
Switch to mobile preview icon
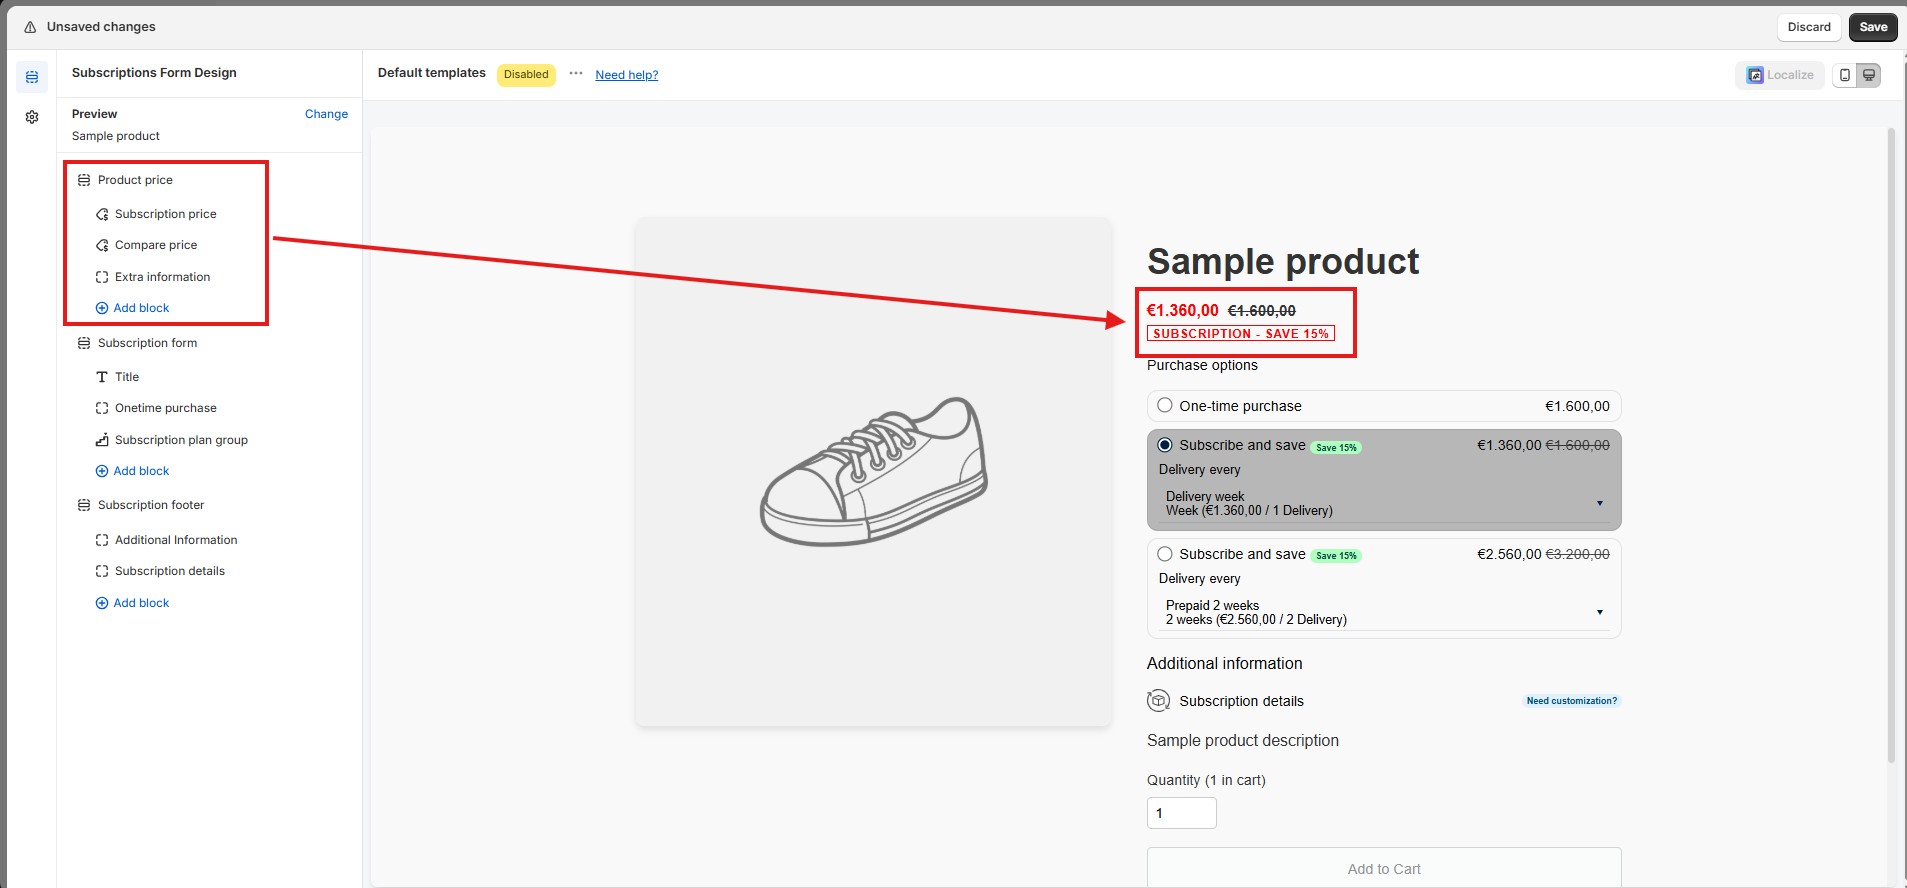1845,75
